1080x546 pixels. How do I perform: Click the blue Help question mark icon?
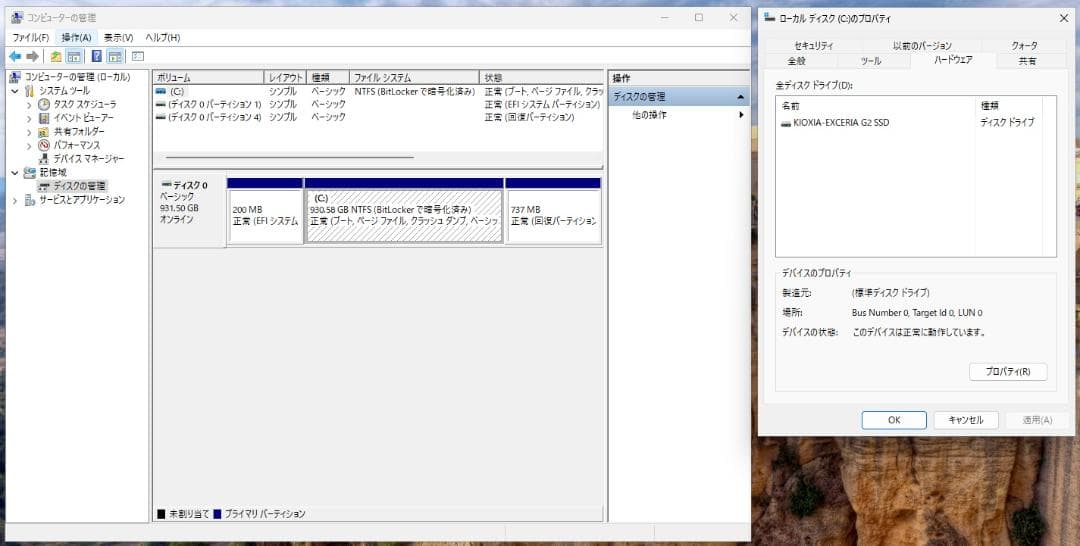click(97, 56)
